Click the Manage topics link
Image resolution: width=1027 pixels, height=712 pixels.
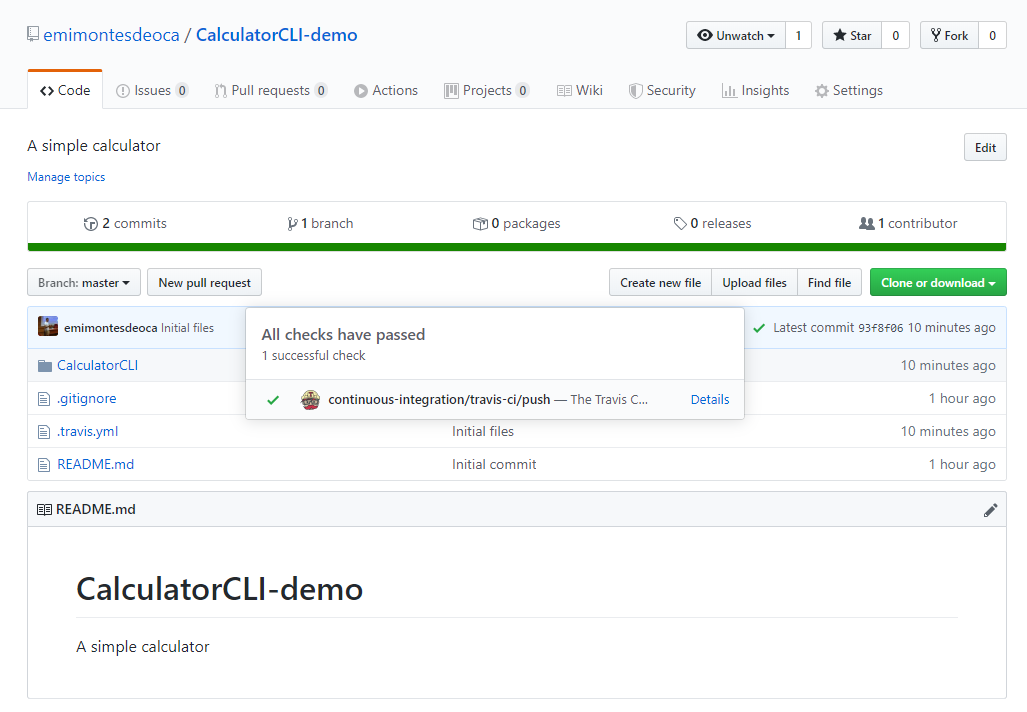pos(66,177)
